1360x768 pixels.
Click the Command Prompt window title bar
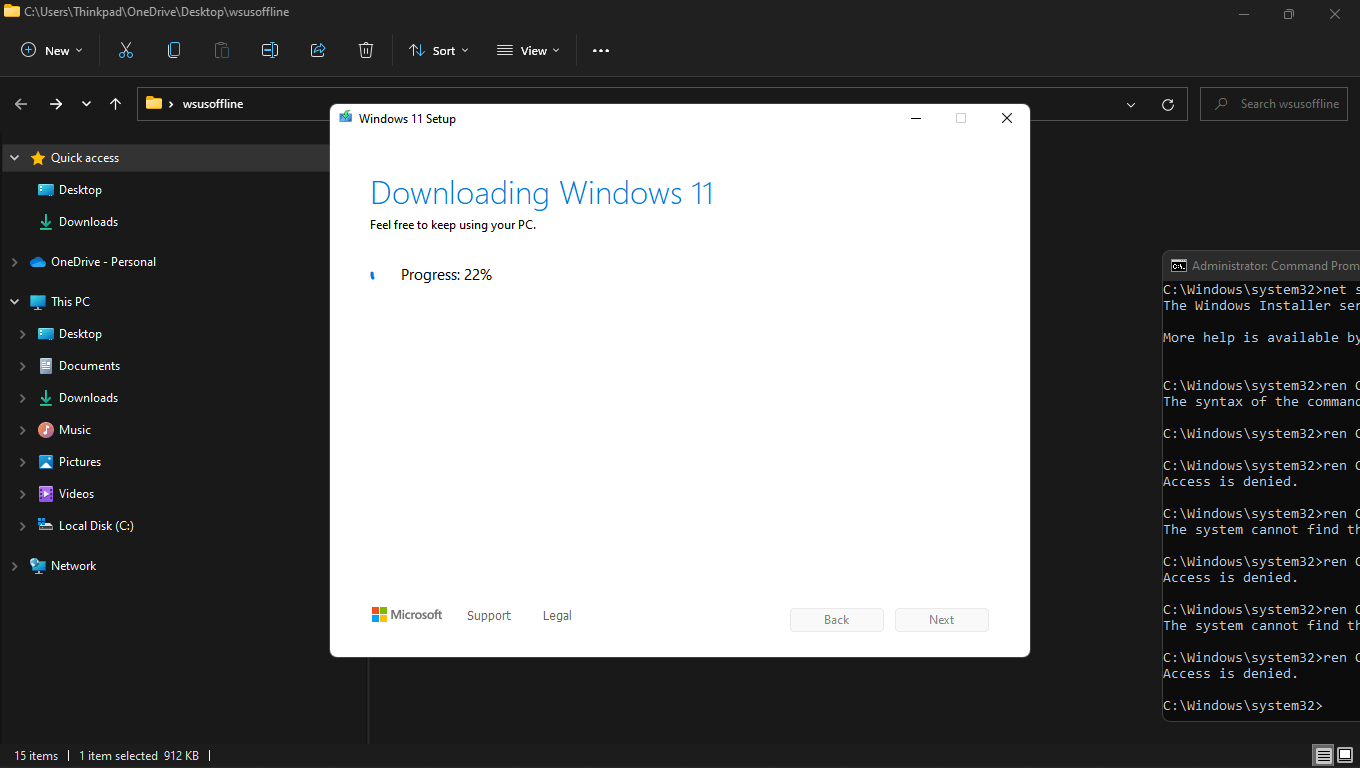tap(1262, 266)
